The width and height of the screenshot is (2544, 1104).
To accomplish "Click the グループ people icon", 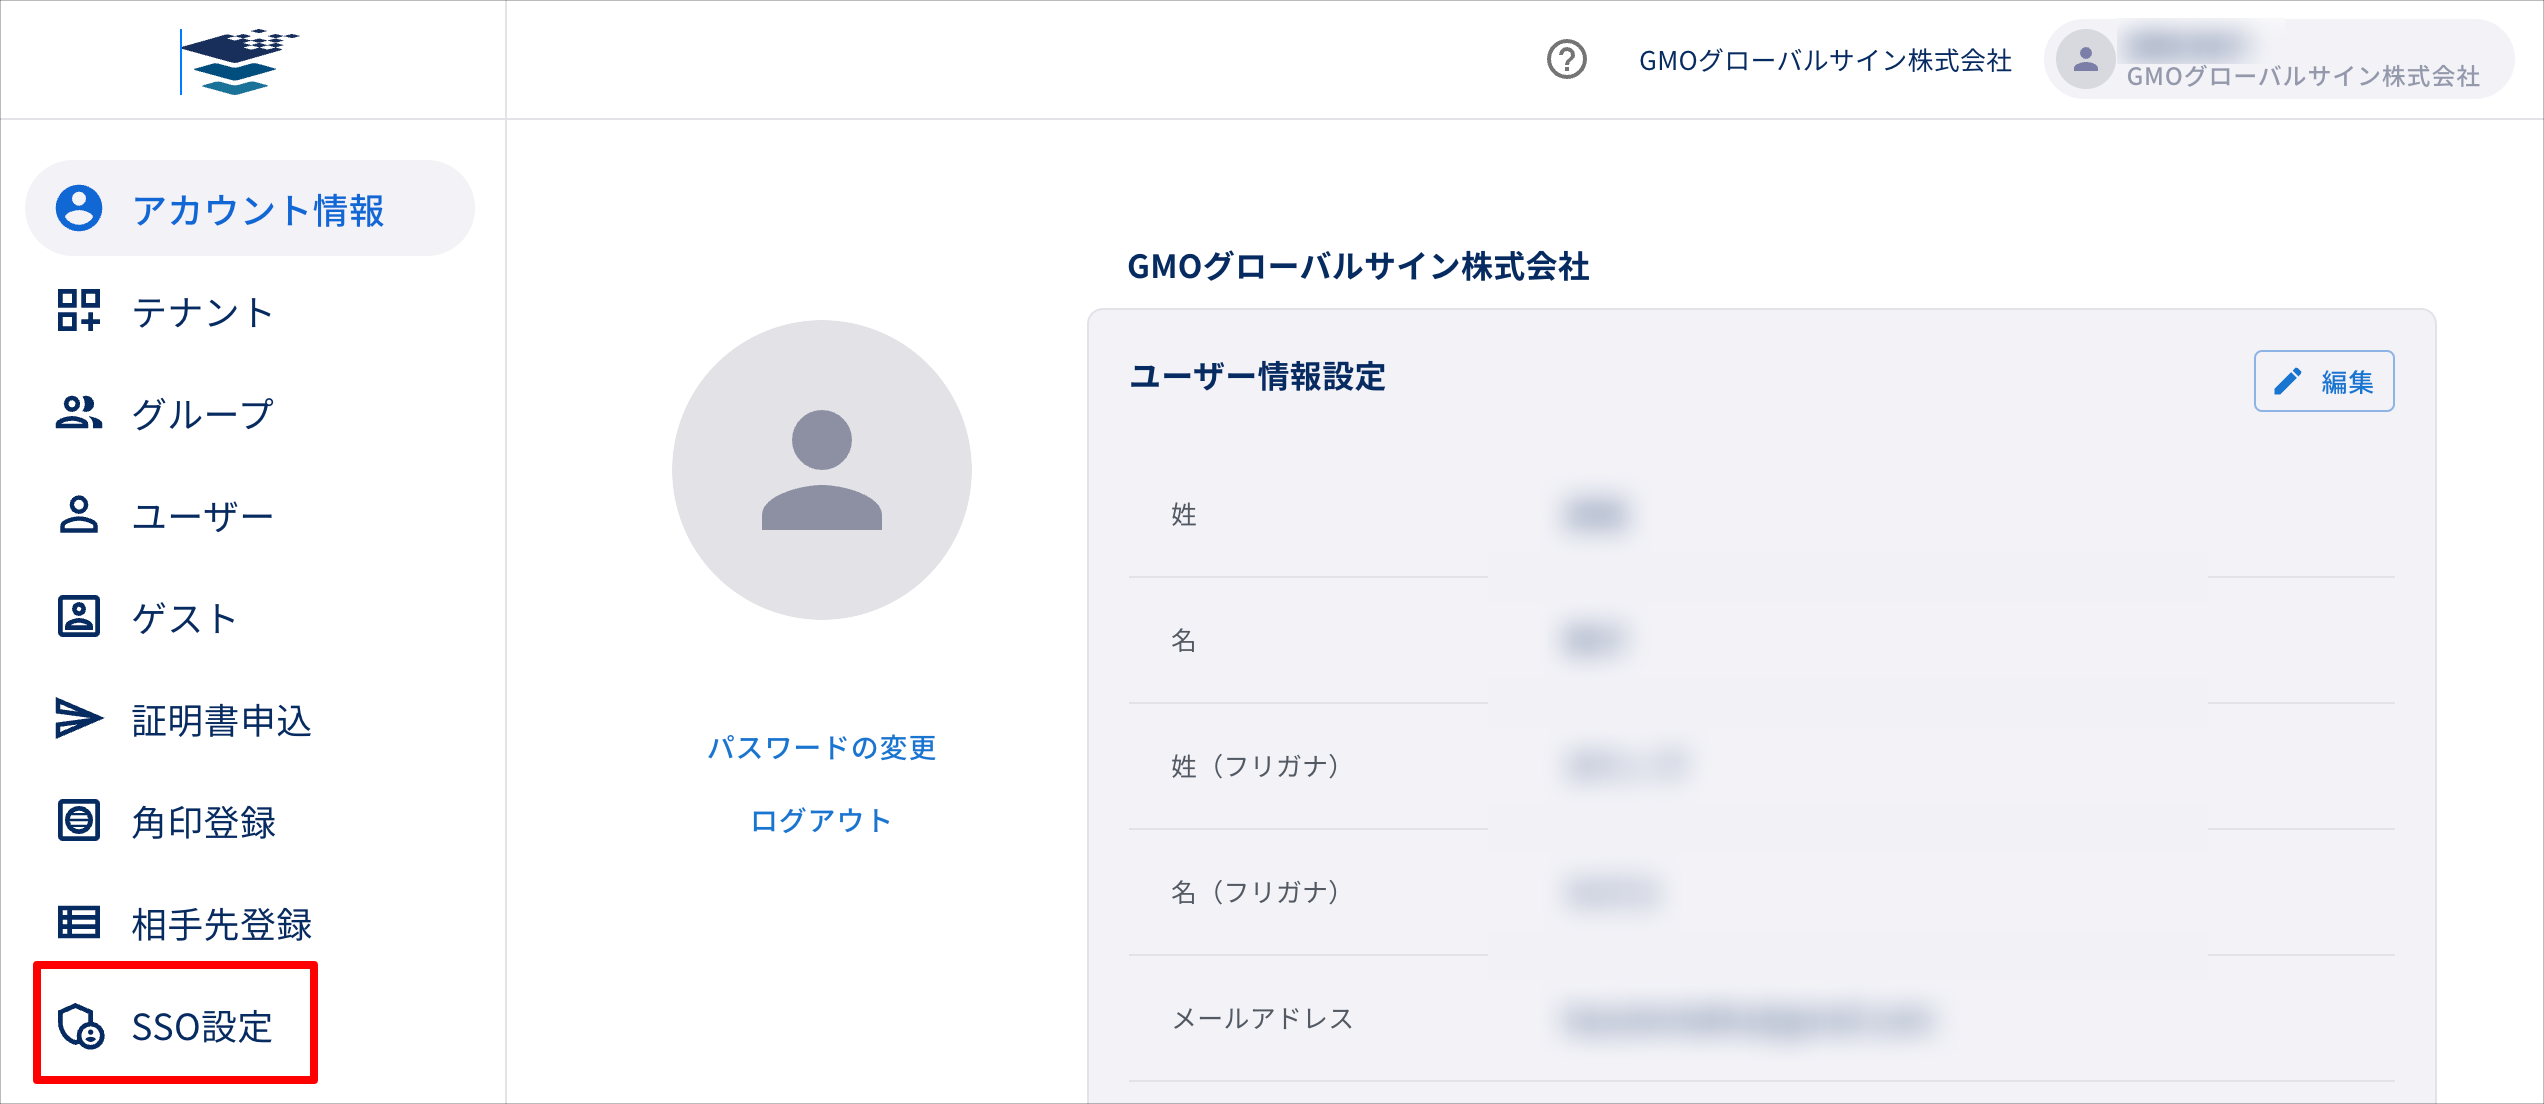I will pos(79,412).
